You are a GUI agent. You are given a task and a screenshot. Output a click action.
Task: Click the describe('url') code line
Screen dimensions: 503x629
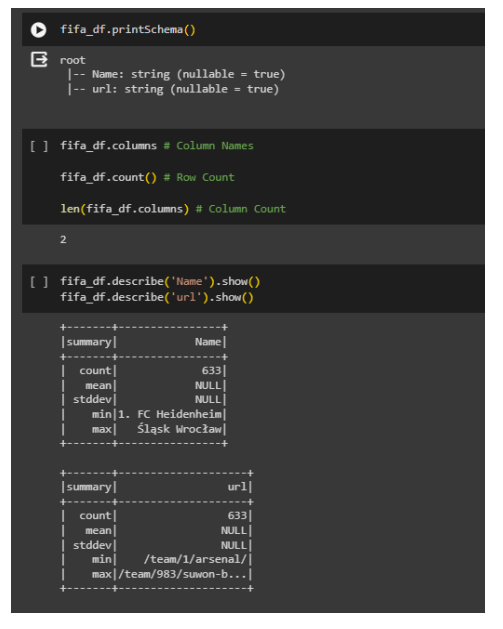(x=157, y=297)
